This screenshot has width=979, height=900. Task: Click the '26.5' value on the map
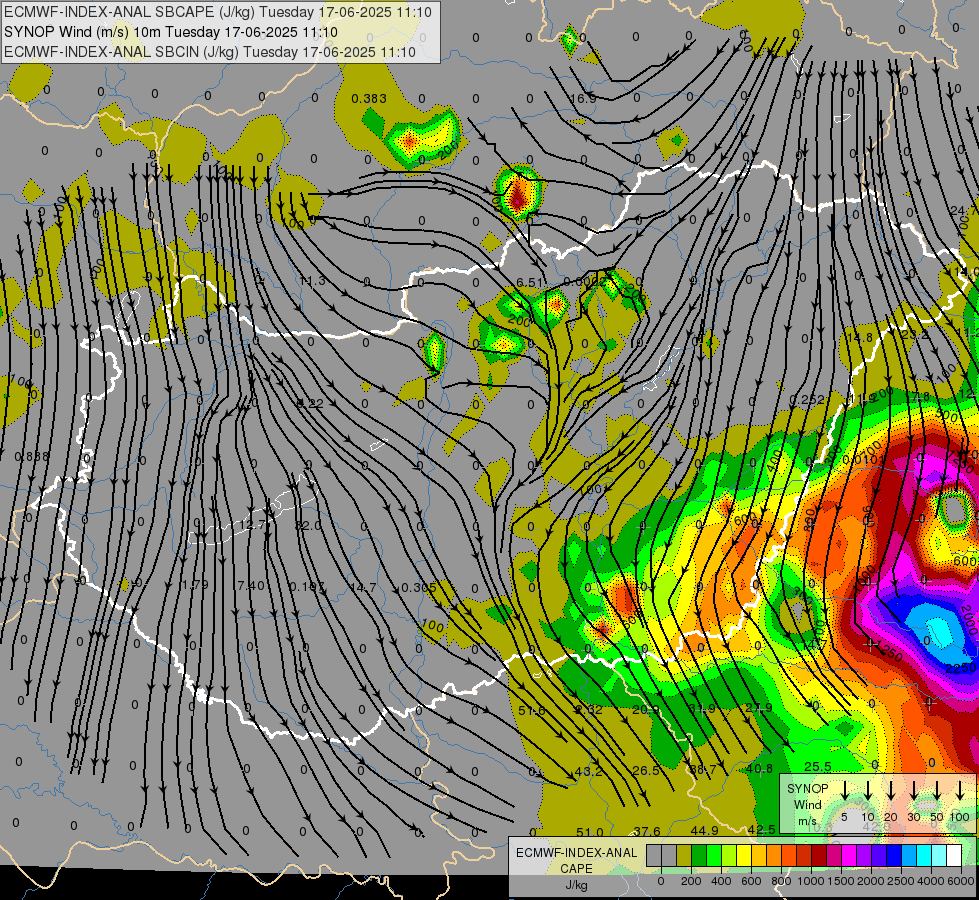[646, 770]
